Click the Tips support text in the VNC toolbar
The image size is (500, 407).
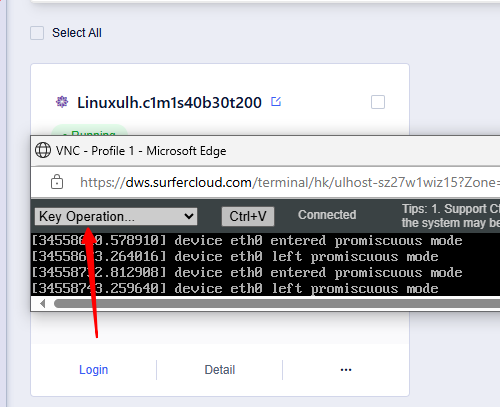pyautogui.click(x=451, y=216)
